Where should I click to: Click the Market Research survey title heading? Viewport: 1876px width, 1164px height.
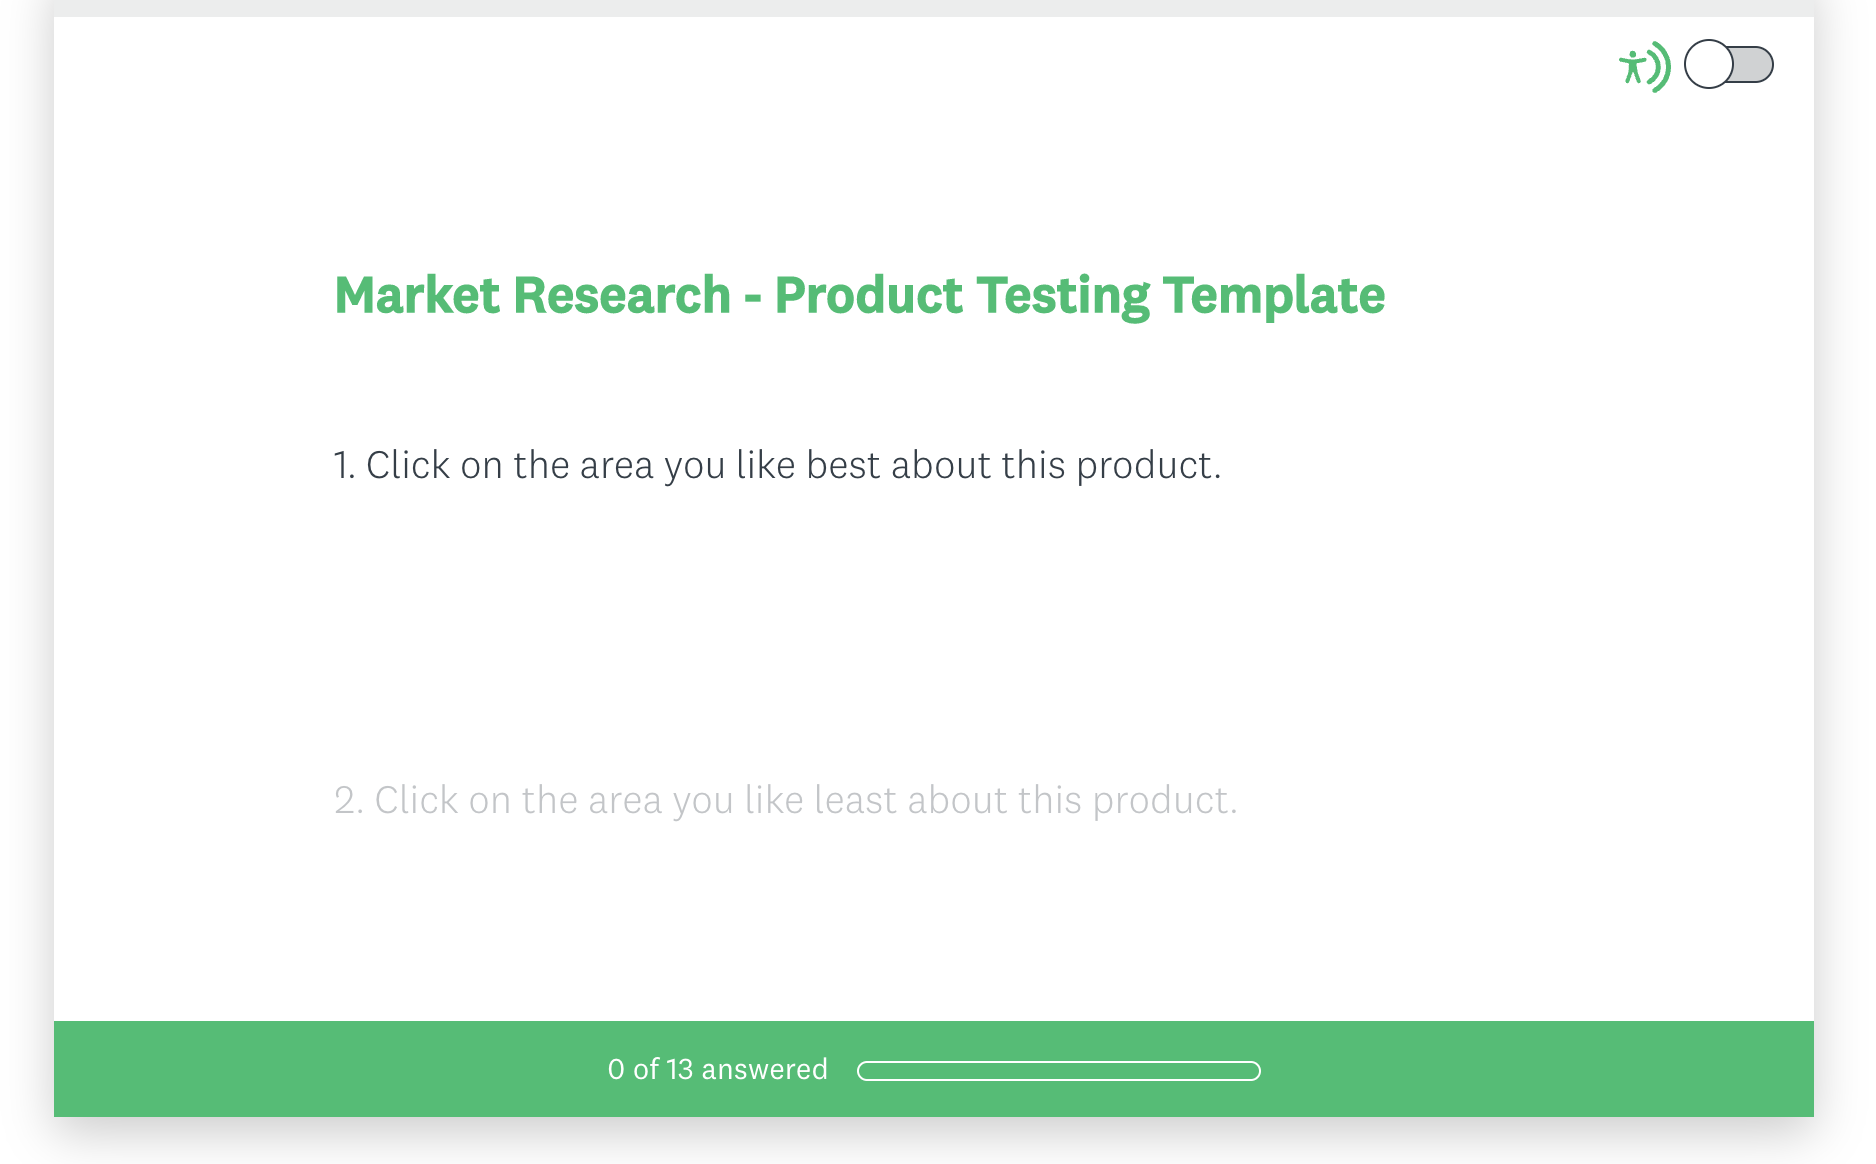point(859,296)
